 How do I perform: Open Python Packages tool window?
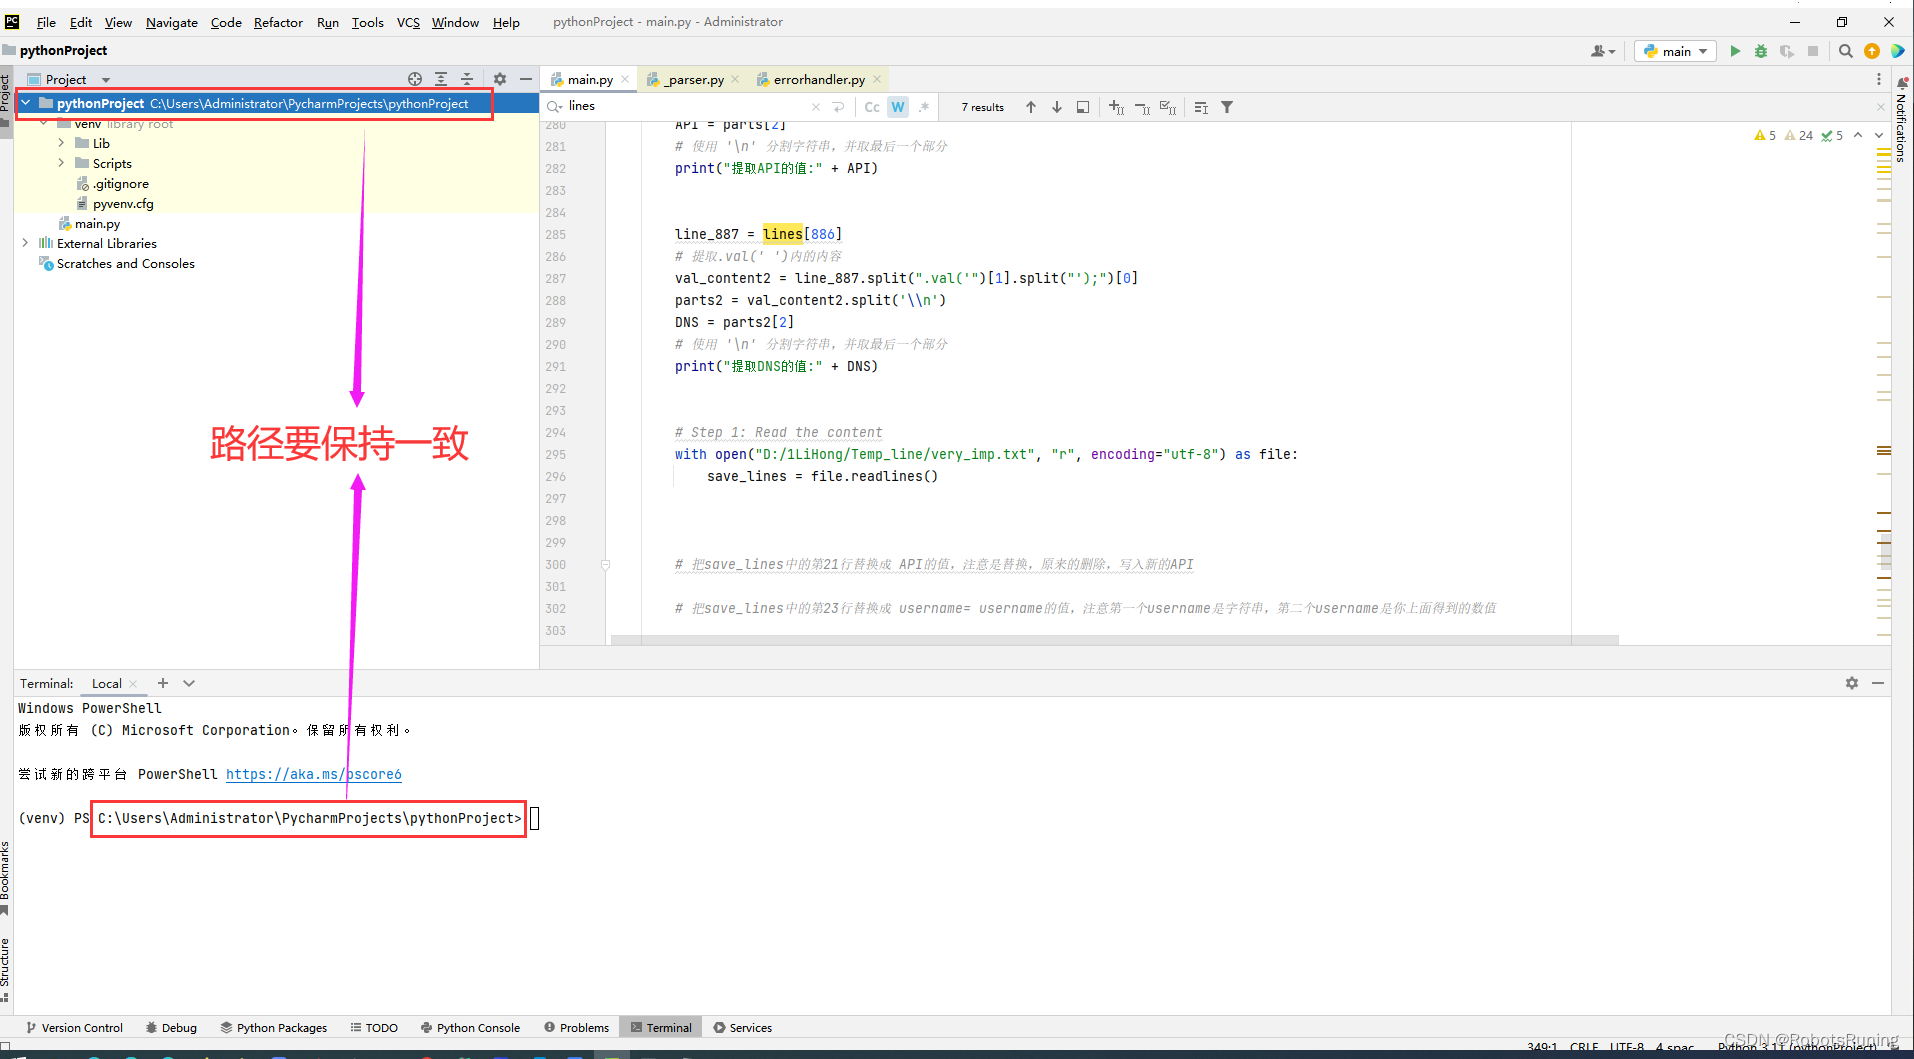pyautogui.click(x=274, y=1027)
